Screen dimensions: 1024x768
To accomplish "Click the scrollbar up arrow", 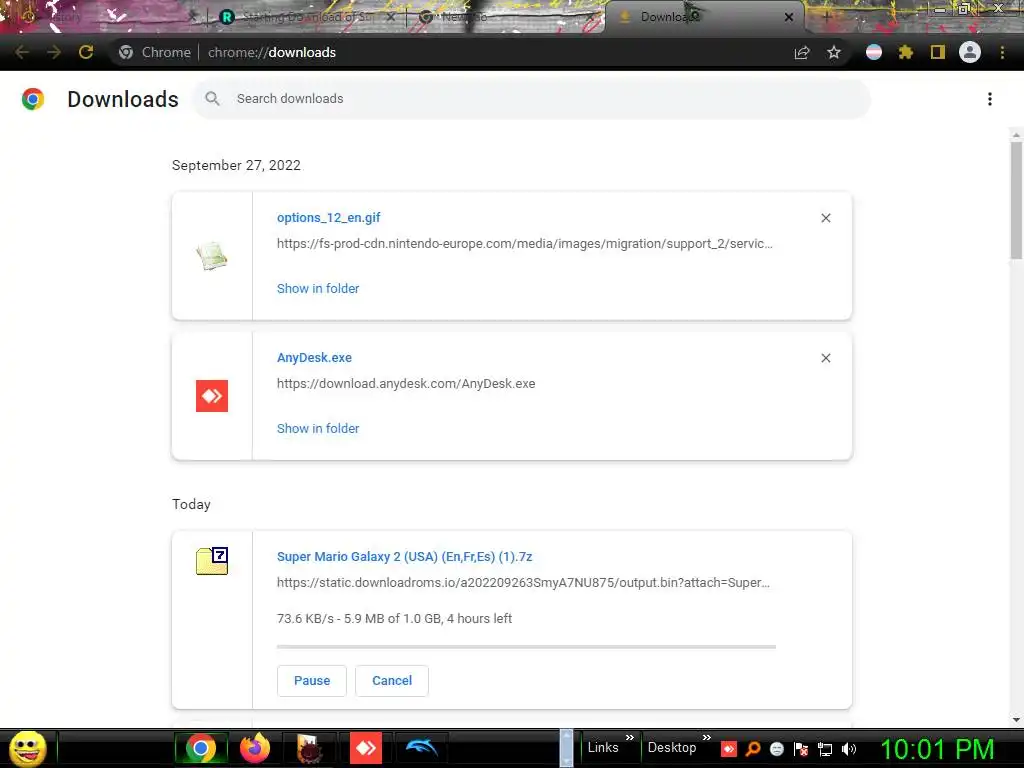I will (x=1016, y=135).
